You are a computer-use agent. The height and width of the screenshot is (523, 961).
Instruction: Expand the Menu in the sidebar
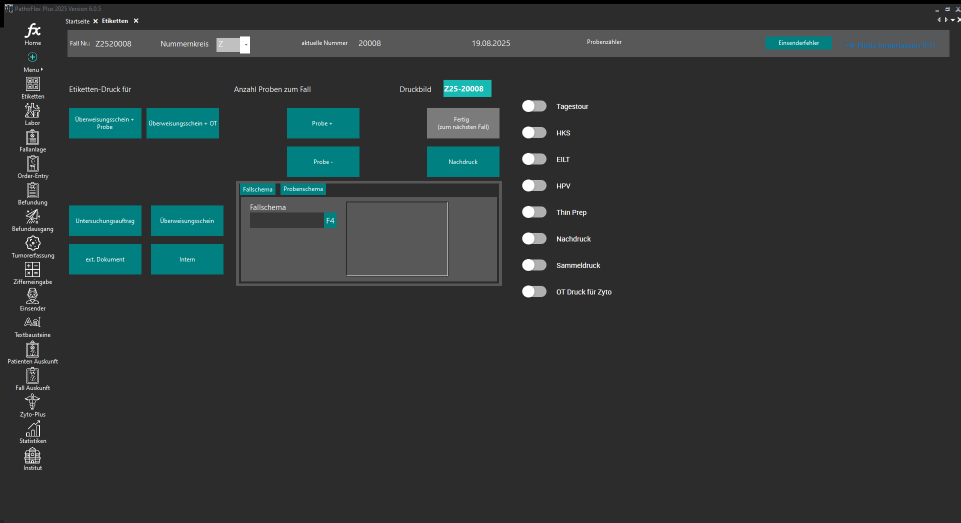coord(33,62)
